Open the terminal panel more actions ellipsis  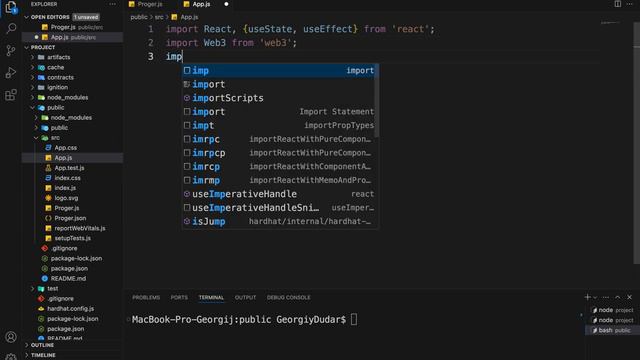(606, 297)
